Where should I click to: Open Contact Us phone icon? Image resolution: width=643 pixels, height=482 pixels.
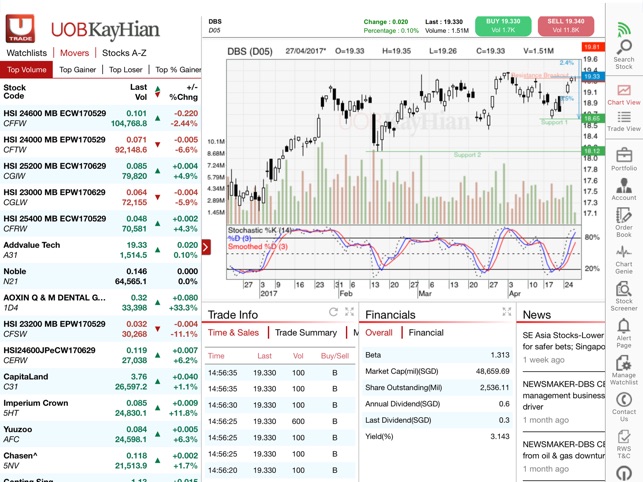click(x=624, y=407)
